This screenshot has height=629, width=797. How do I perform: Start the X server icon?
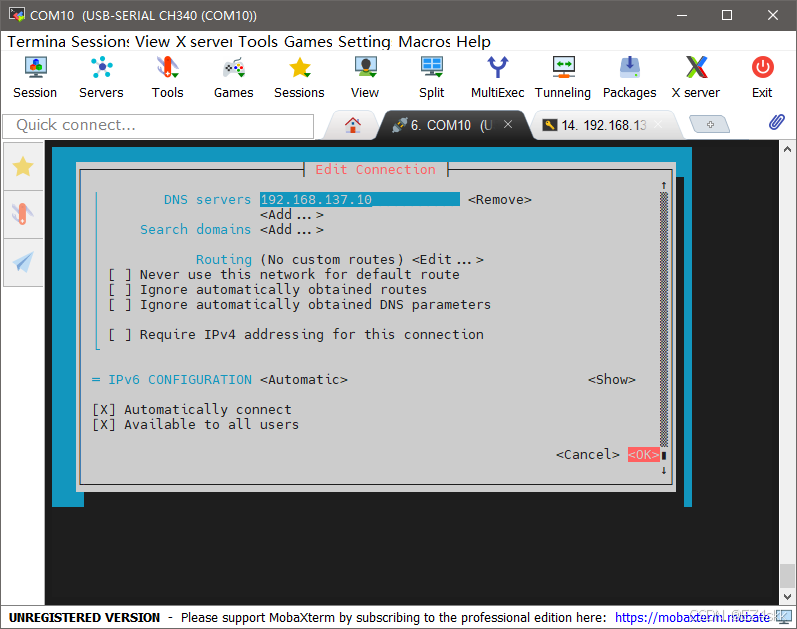(696, 77)
